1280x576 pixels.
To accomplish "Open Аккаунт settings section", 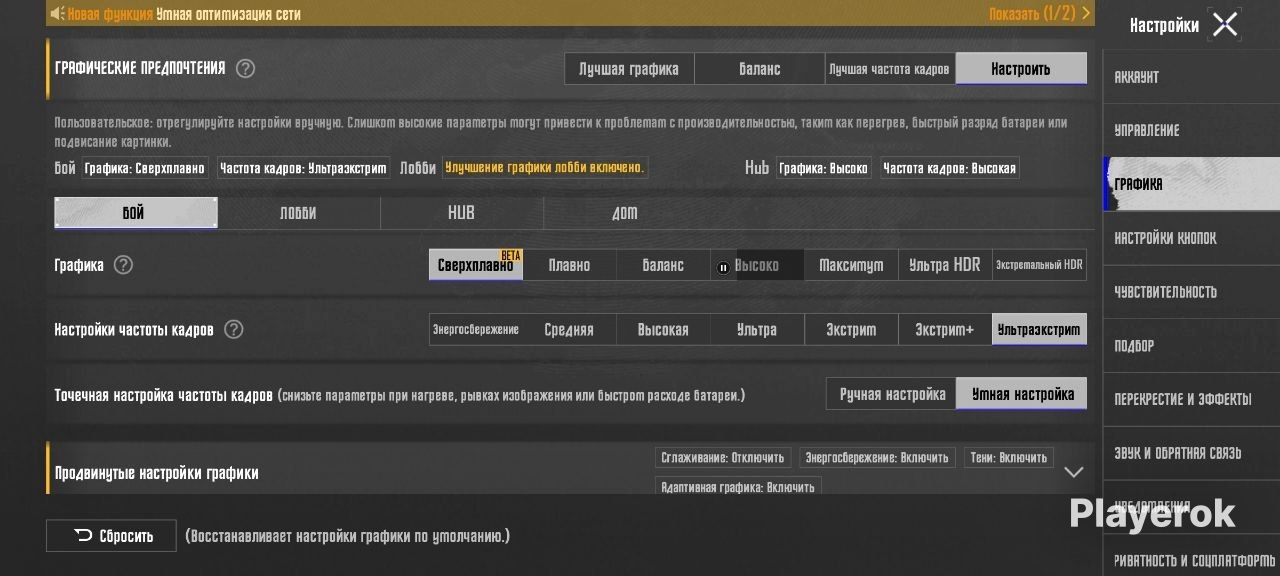I will coord(1191,77).
